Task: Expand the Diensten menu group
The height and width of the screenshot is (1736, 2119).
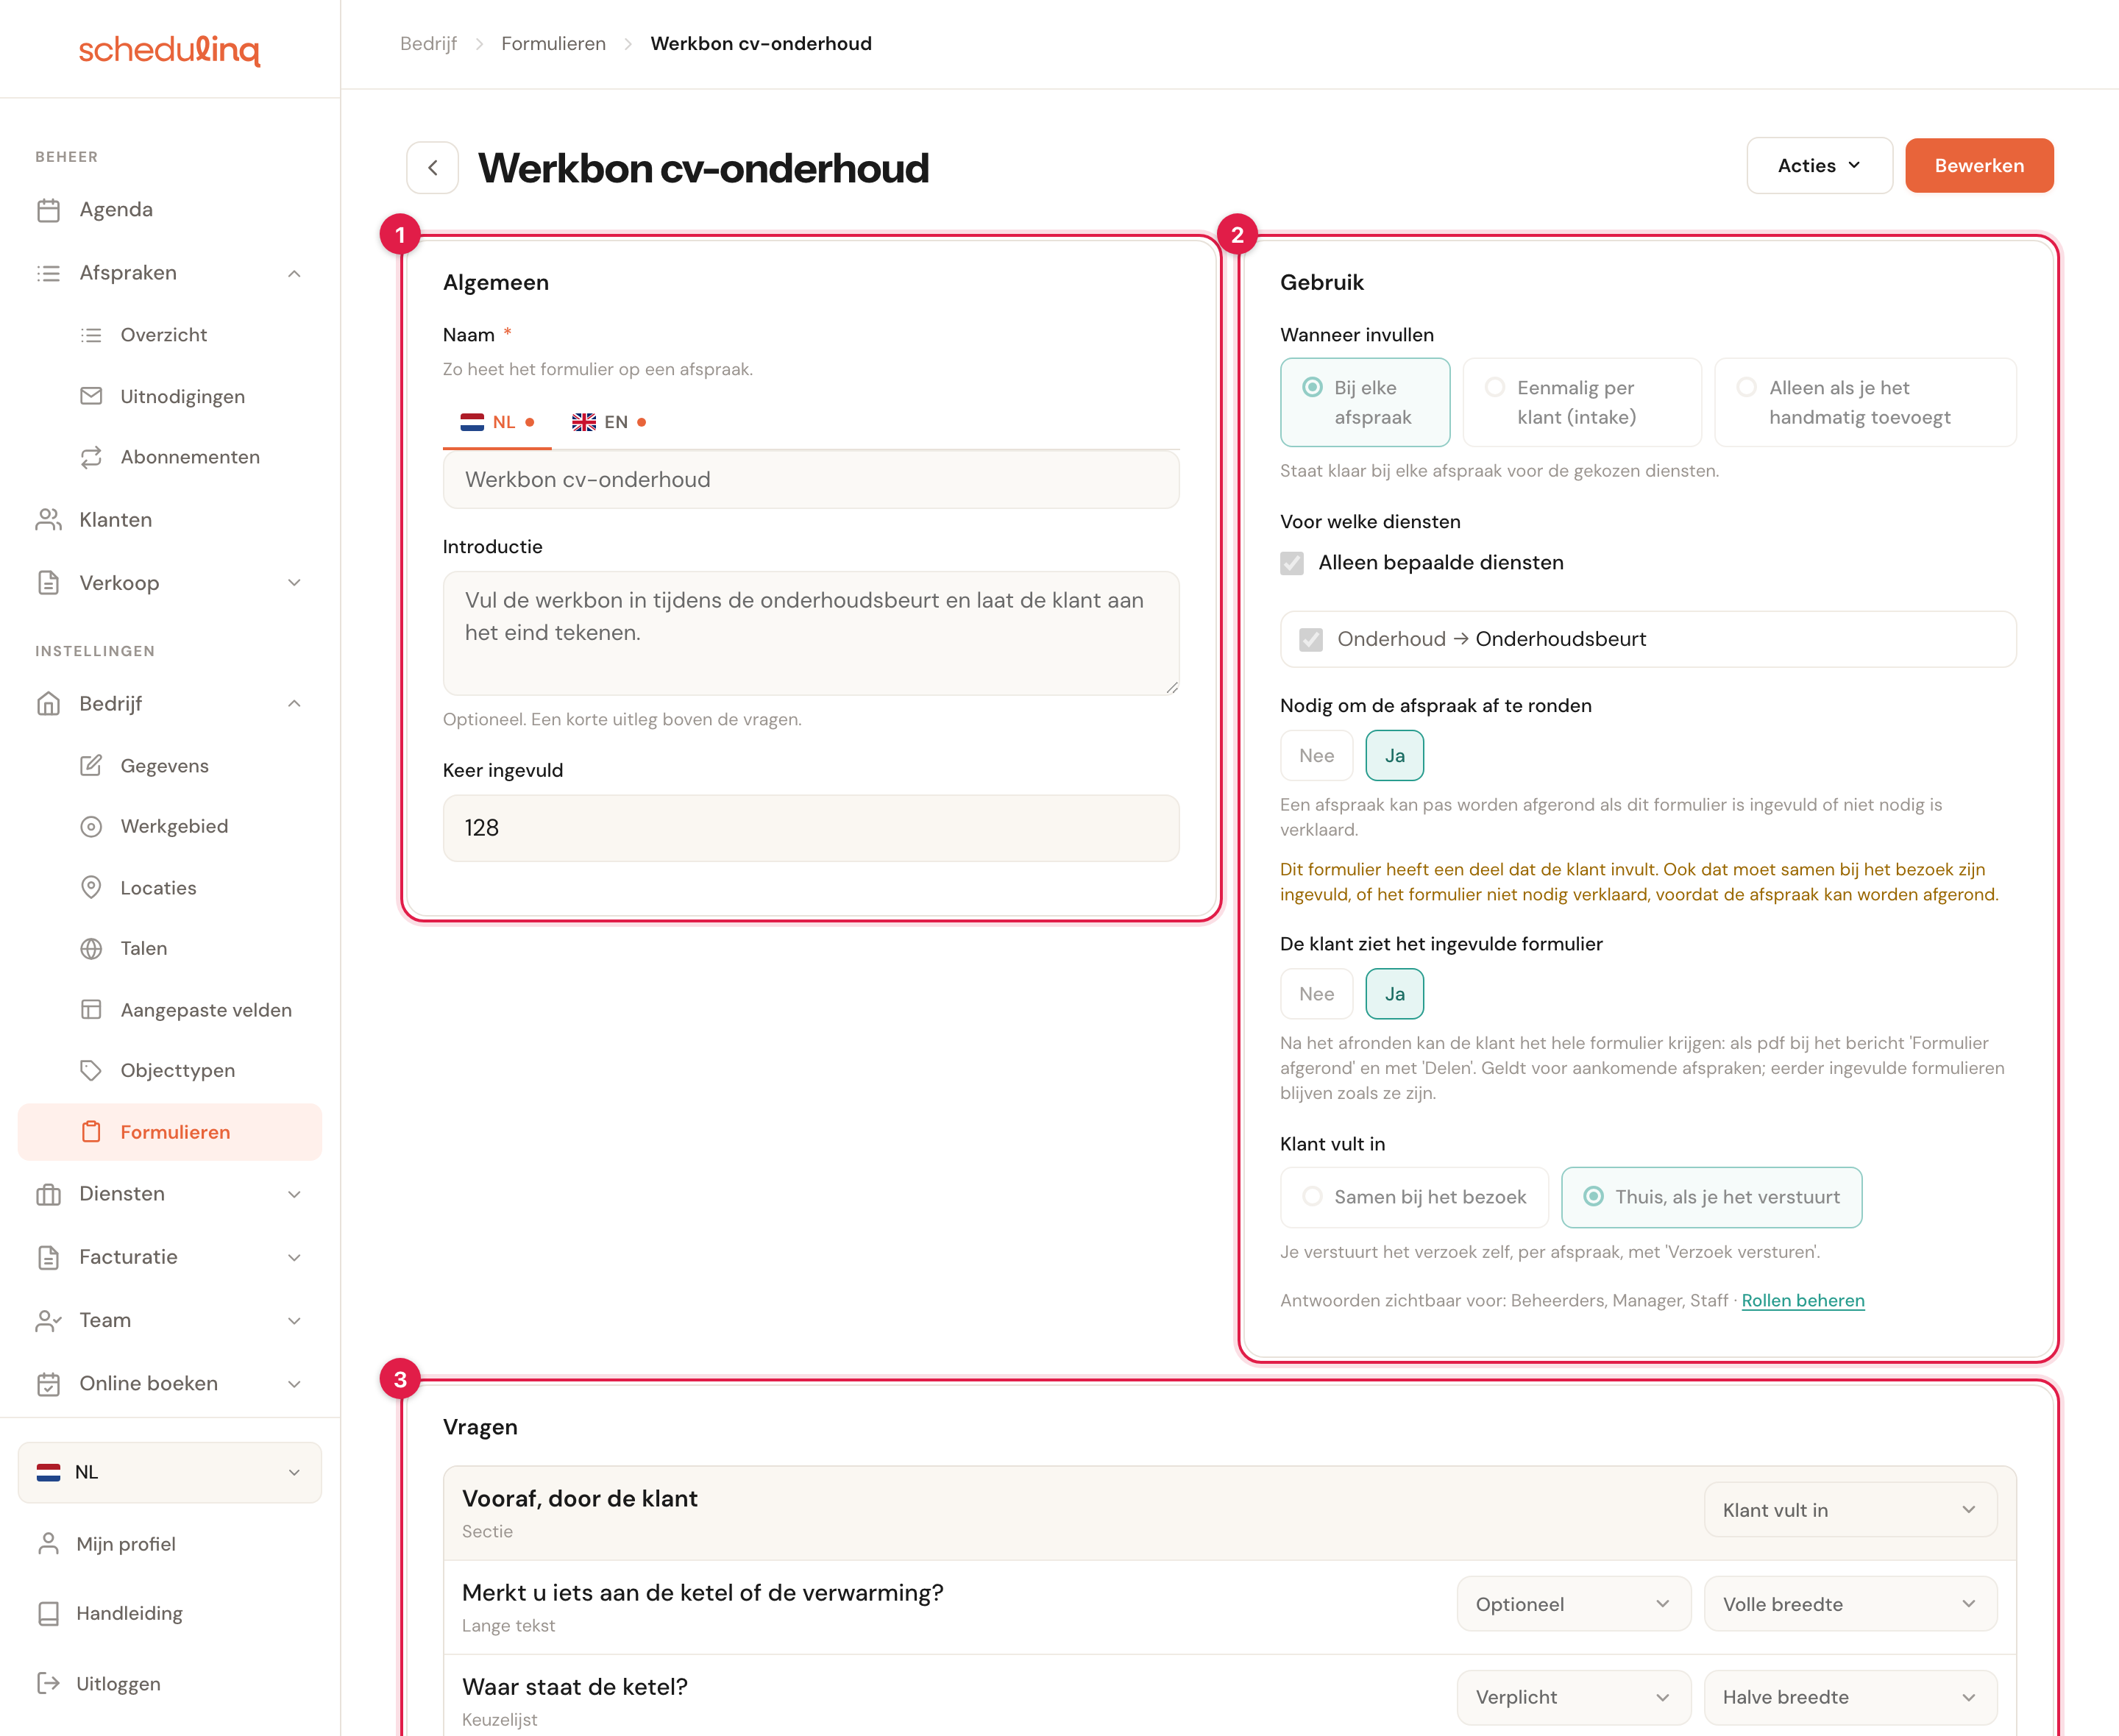Action: coord(294,1194)
